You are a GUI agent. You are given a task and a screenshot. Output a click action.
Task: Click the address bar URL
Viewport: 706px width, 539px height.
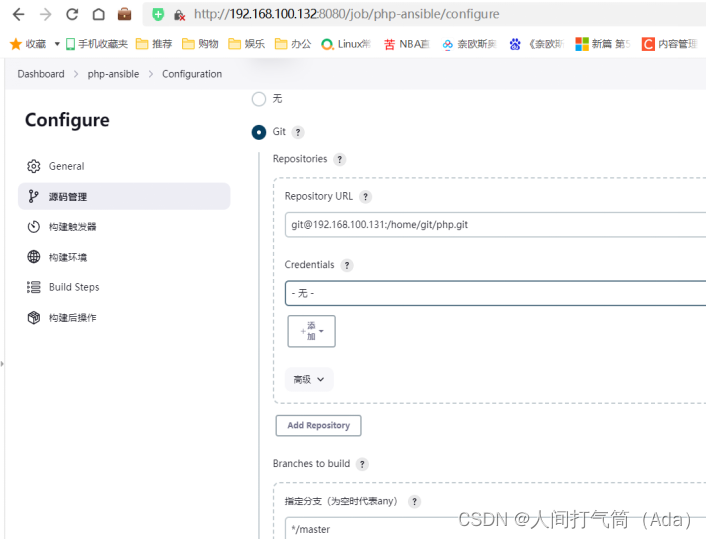pos(347,14)
